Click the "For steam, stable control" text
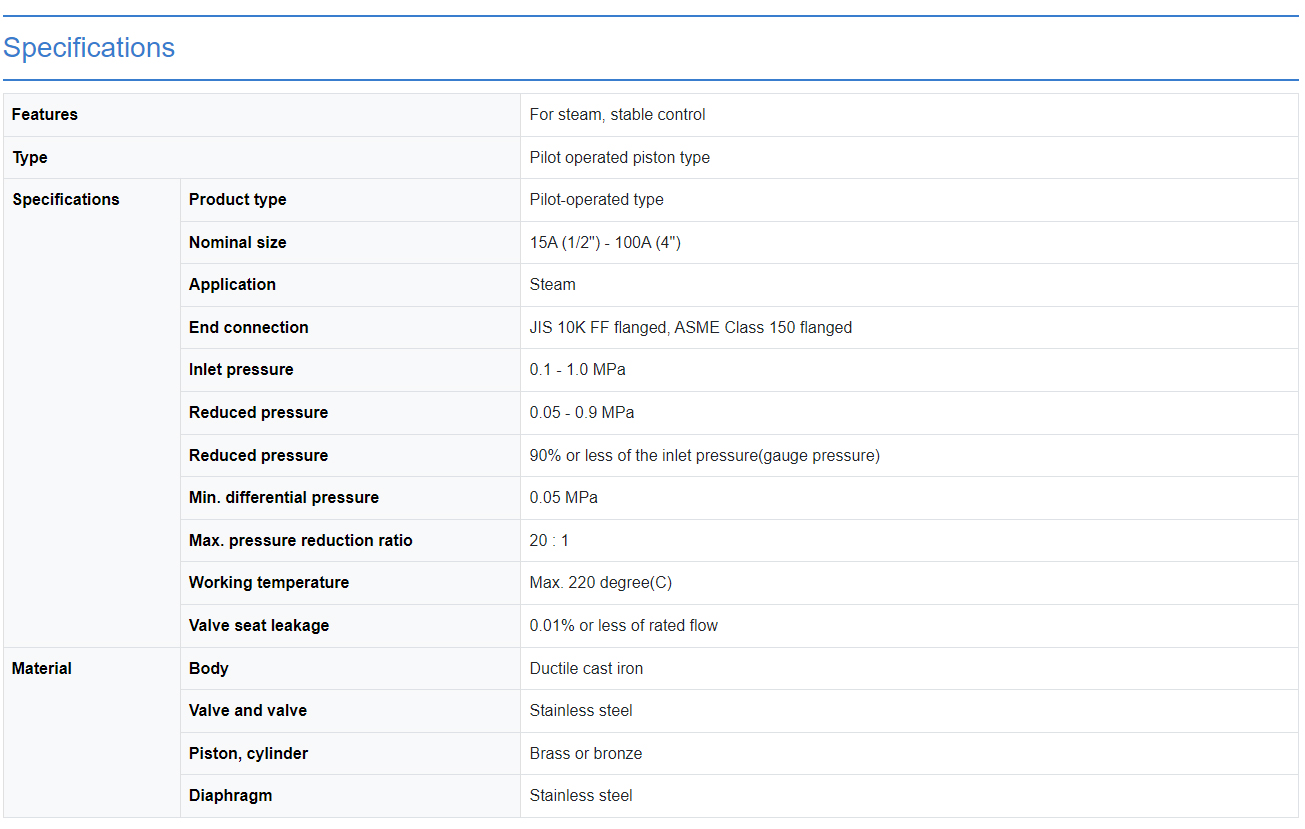The image size is (1305, 829). point(617,115)
